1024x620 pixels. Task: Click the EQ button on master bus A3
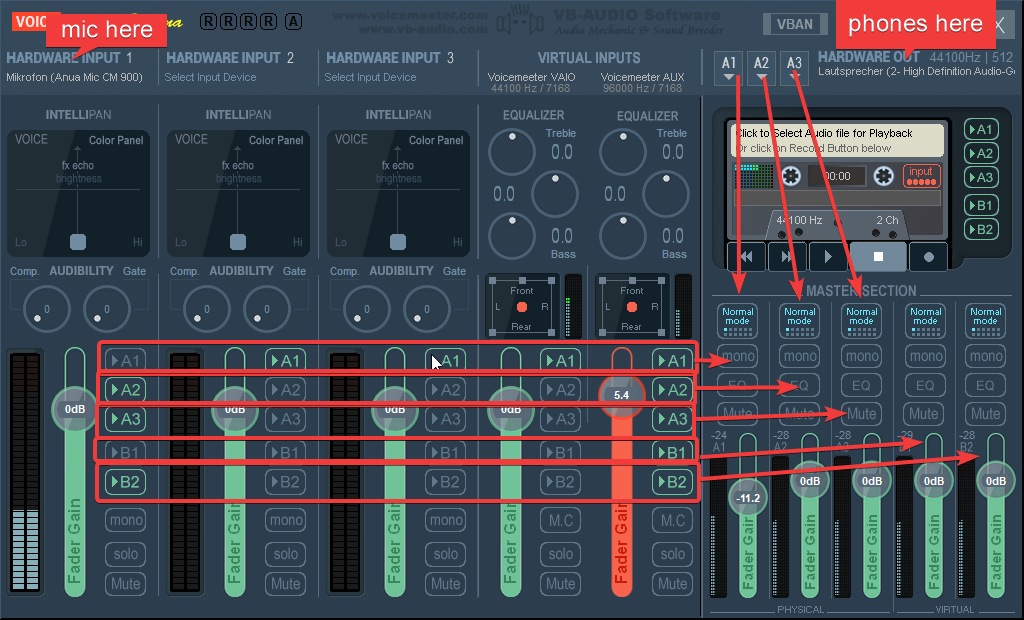pyautogui.click(x=862, y=385)
